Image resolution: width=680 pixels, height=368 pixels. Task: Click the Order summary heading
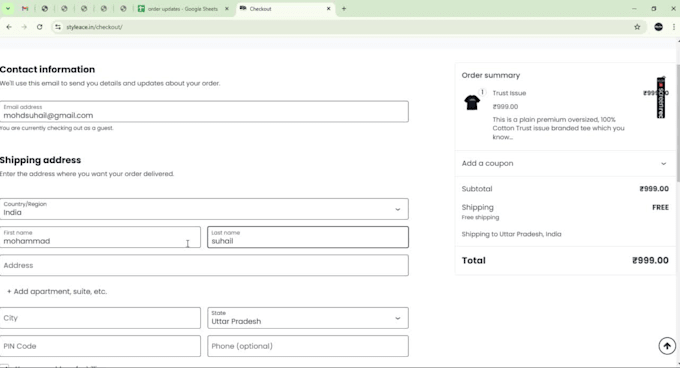490,75
